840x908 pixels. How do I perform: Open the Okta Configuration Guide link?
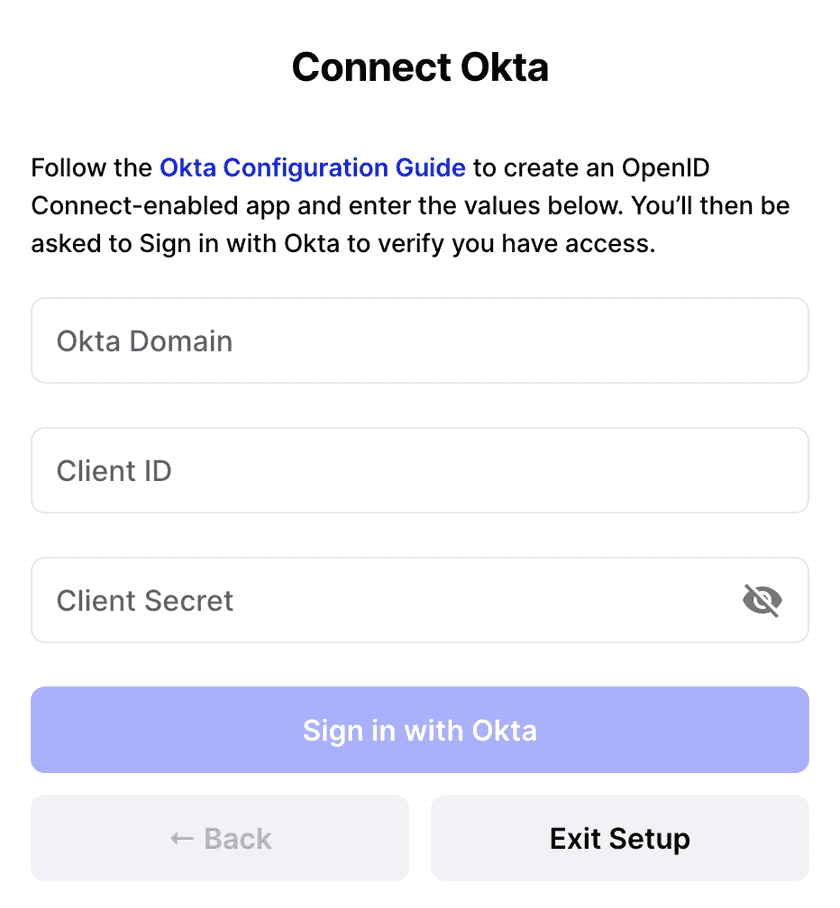click(312, 167)
